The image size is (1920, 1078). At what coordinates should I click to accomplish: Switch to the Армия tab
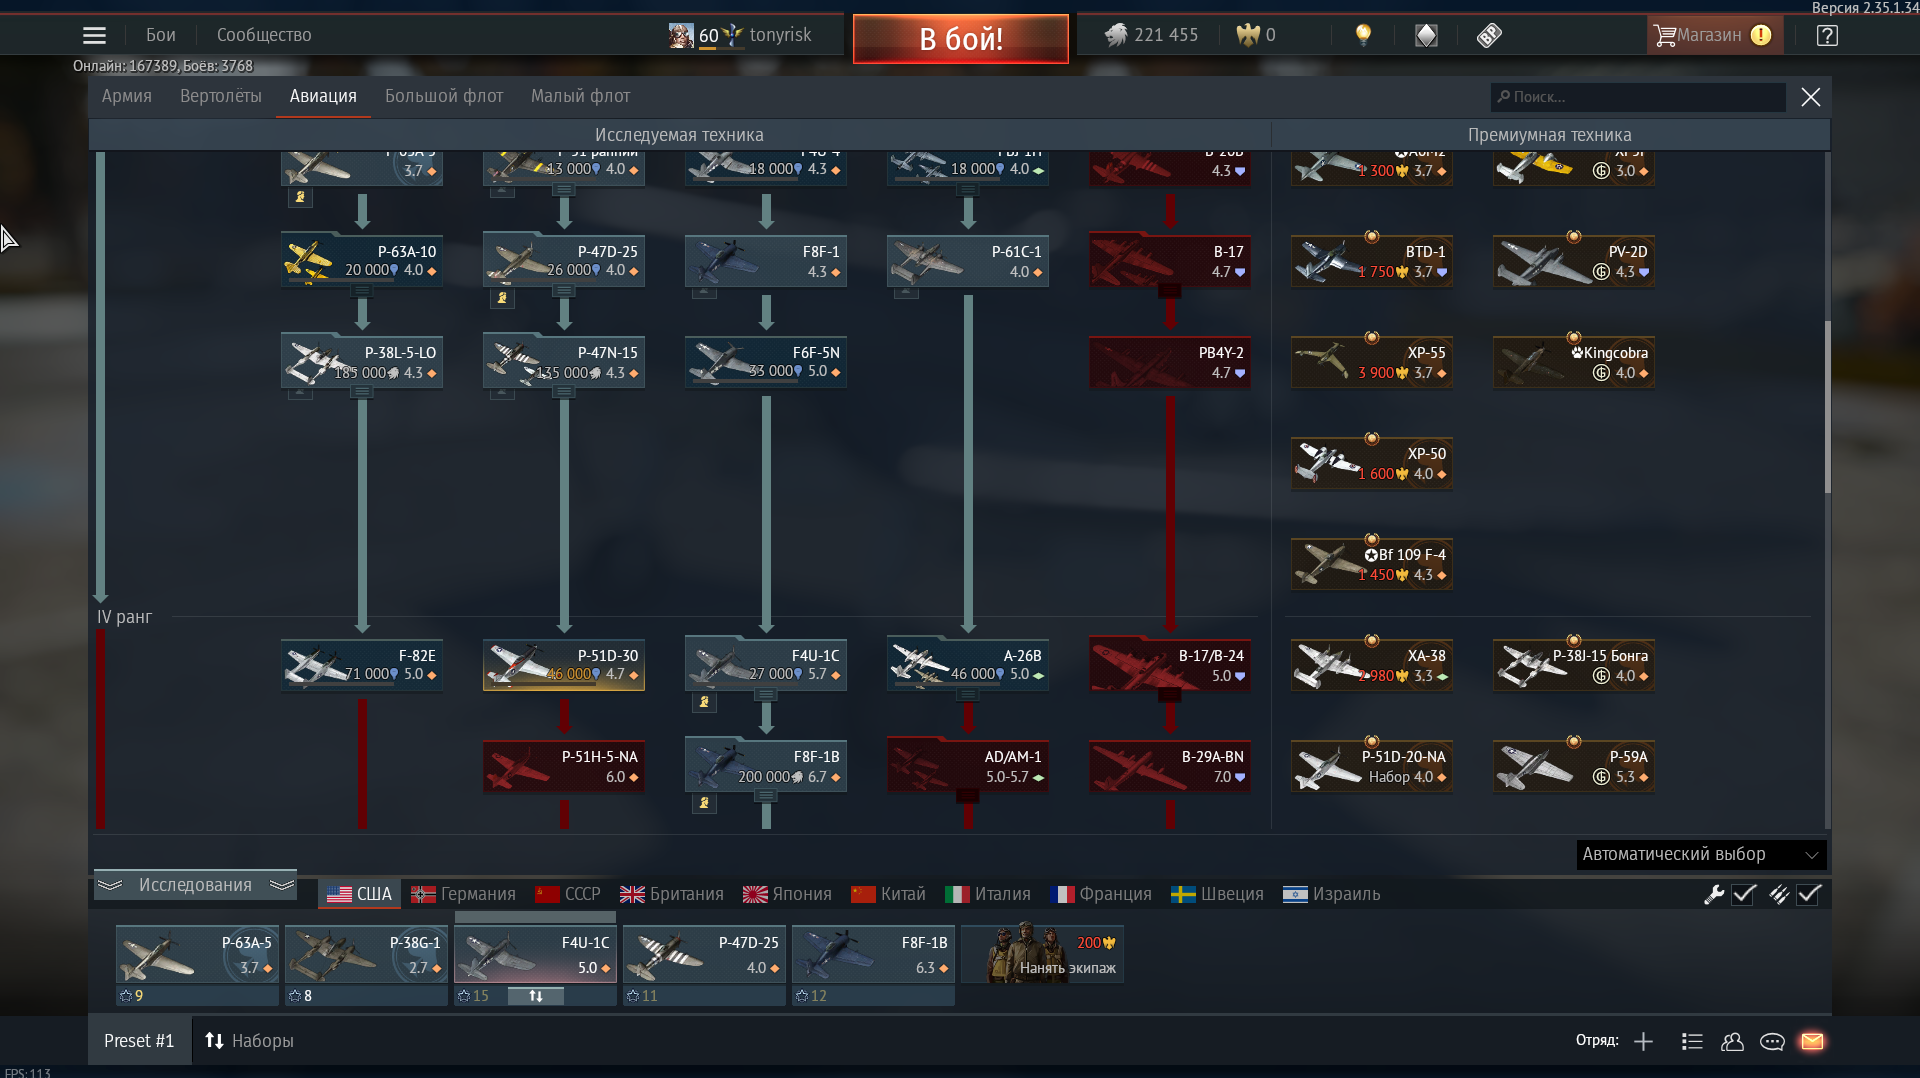coord(127,96)
